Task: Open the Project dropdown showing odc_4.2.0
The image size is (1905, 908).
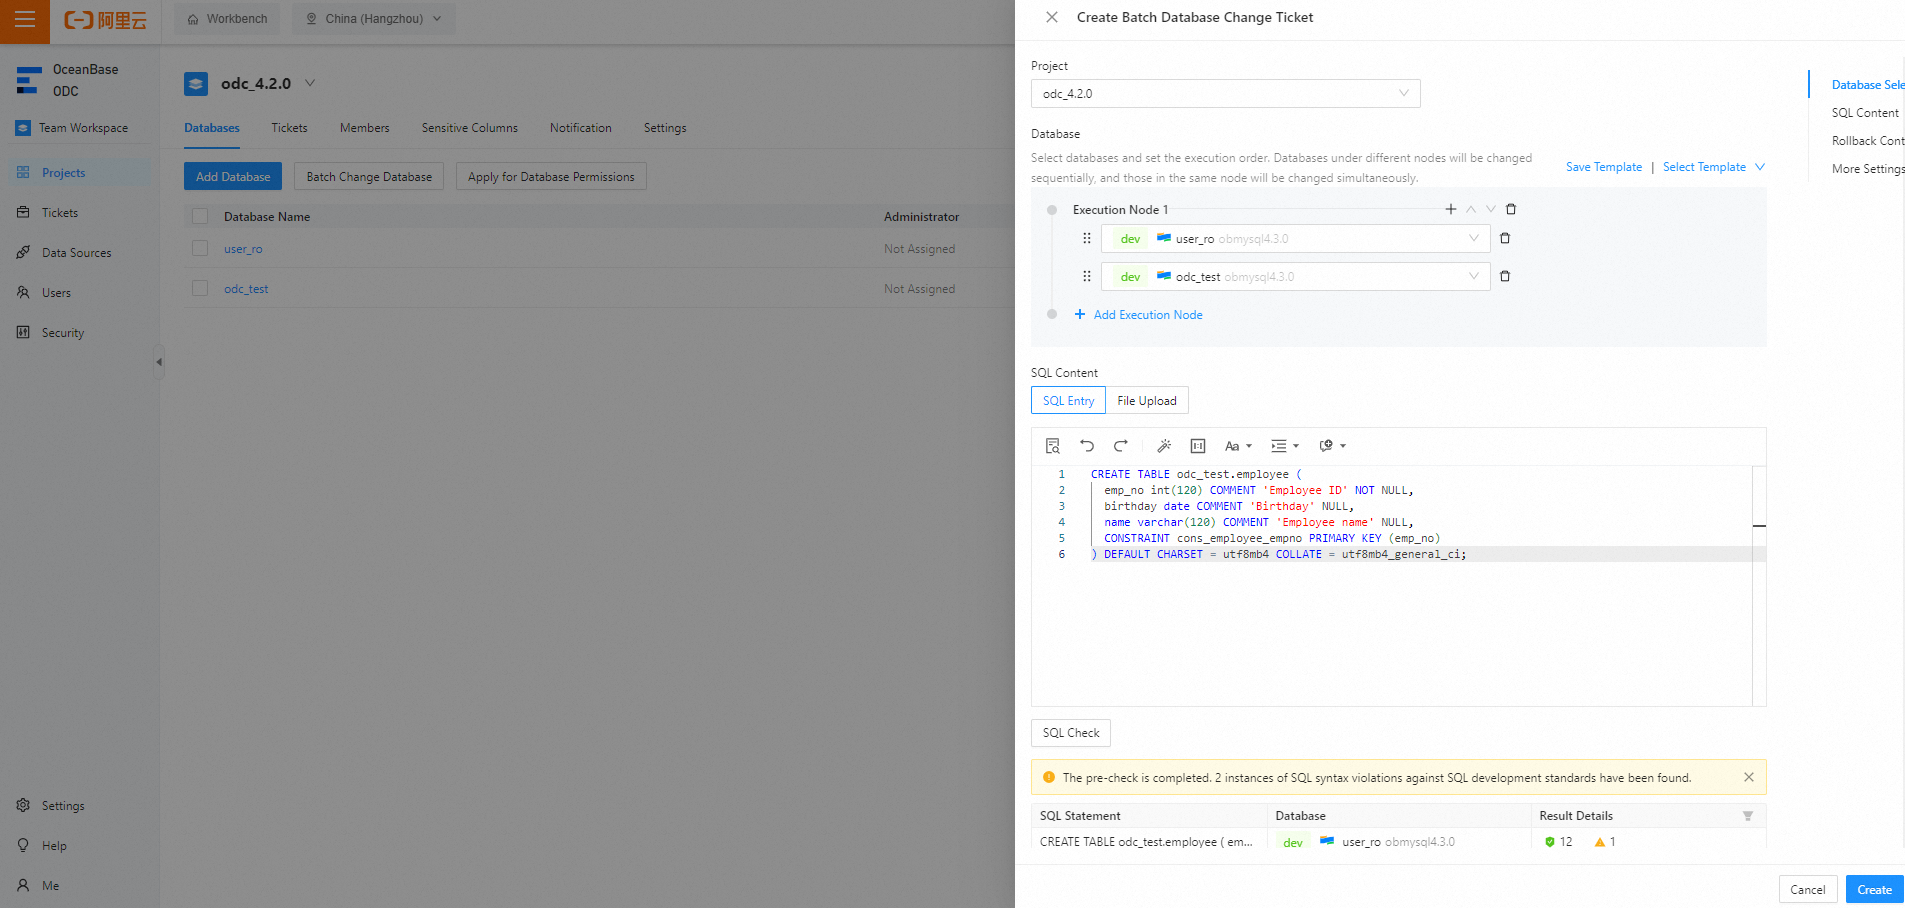Action: point(1225,93)
